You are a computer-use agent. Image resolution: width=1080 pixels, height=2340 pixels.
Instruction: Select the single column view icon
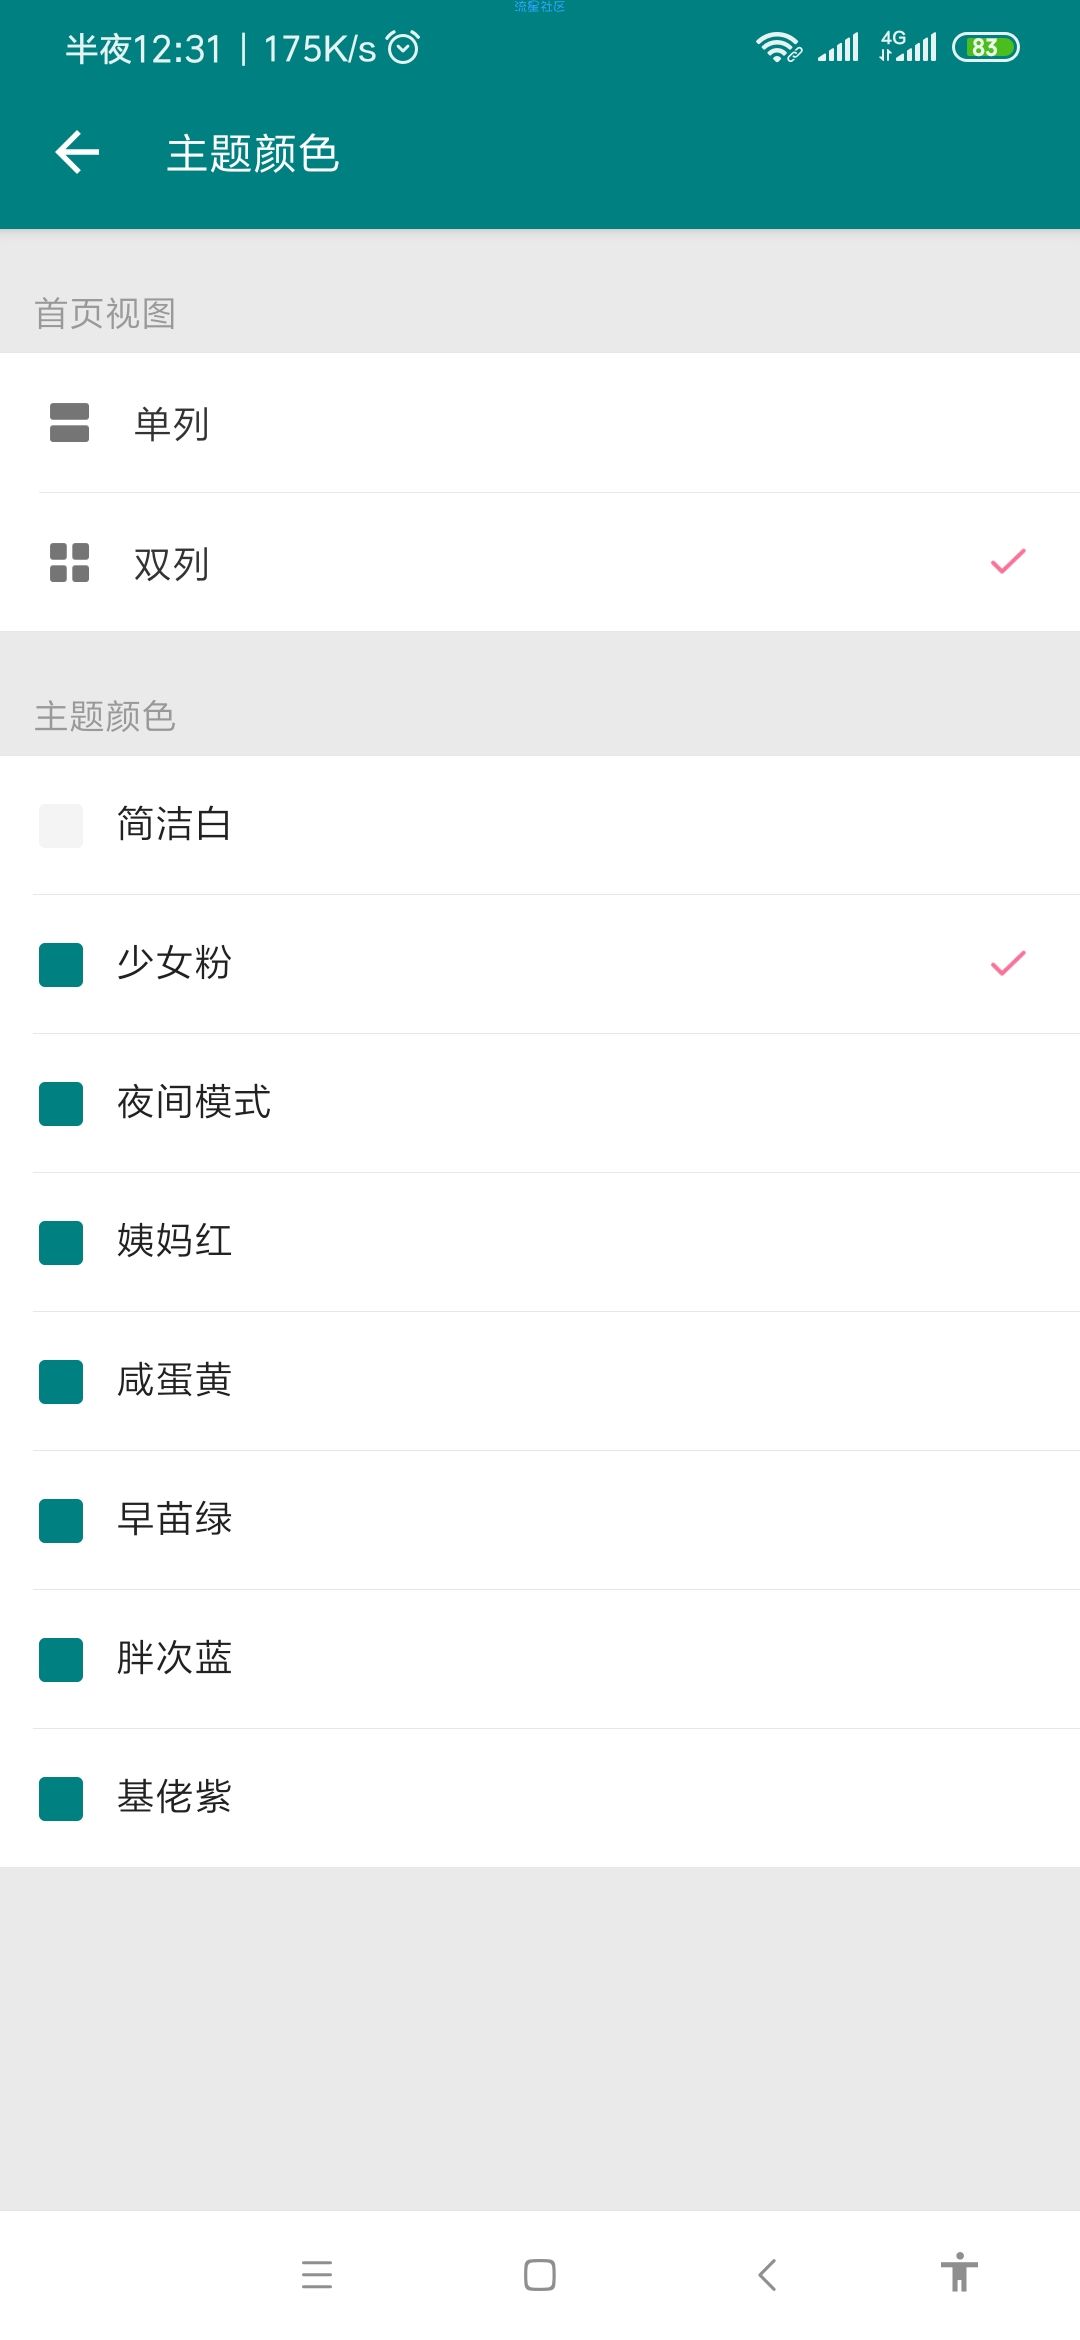pyautogui.click(x=69, y=423)
